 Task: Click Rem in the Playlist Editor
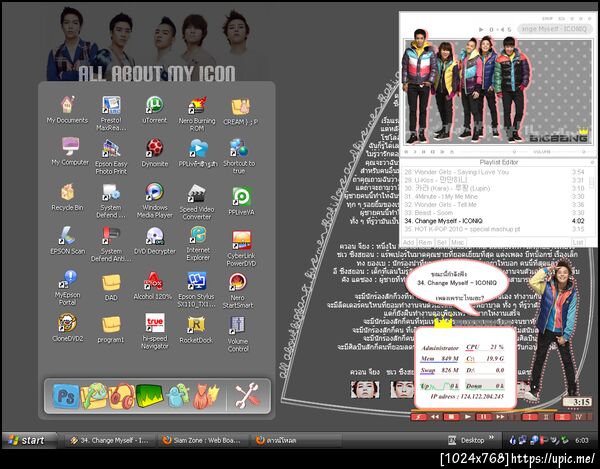[425, 243]
